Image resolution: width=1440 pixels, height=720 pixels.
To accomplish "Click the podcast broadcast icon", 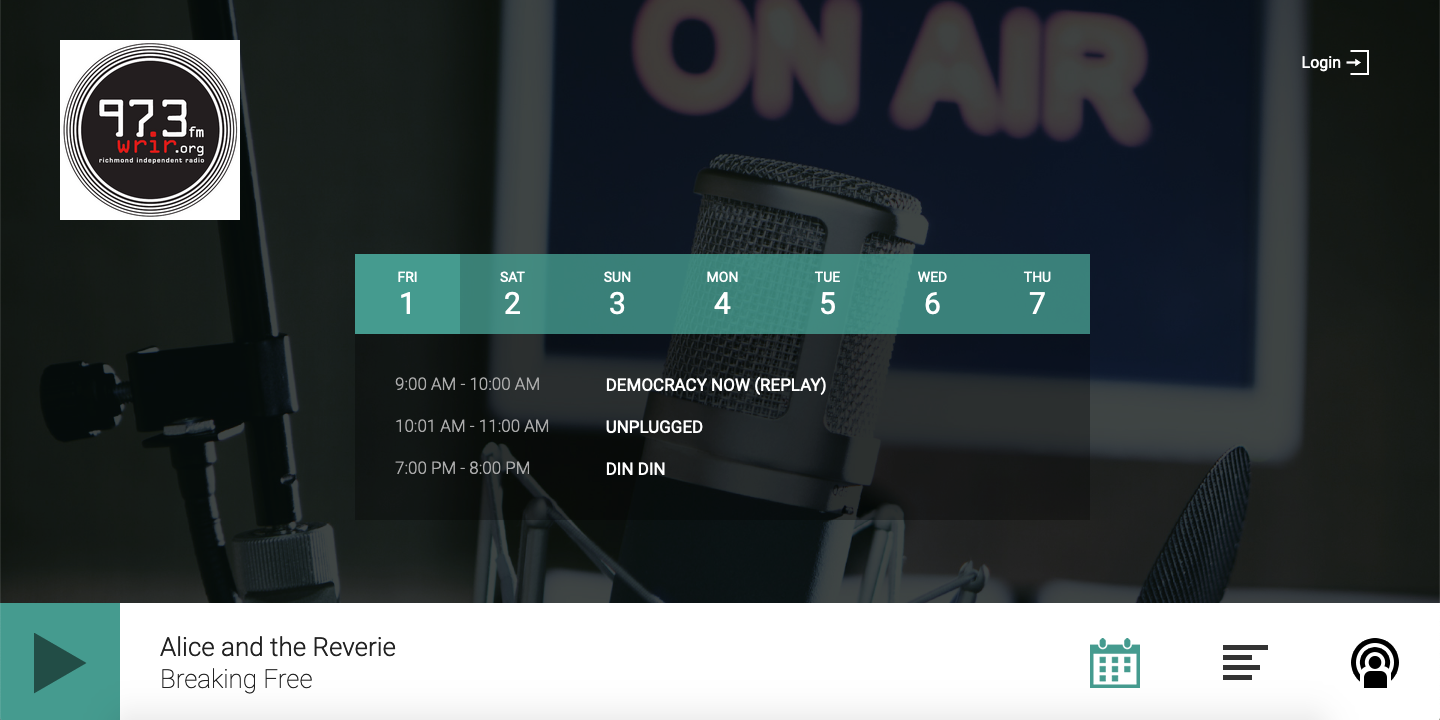I will point(1375,662).
